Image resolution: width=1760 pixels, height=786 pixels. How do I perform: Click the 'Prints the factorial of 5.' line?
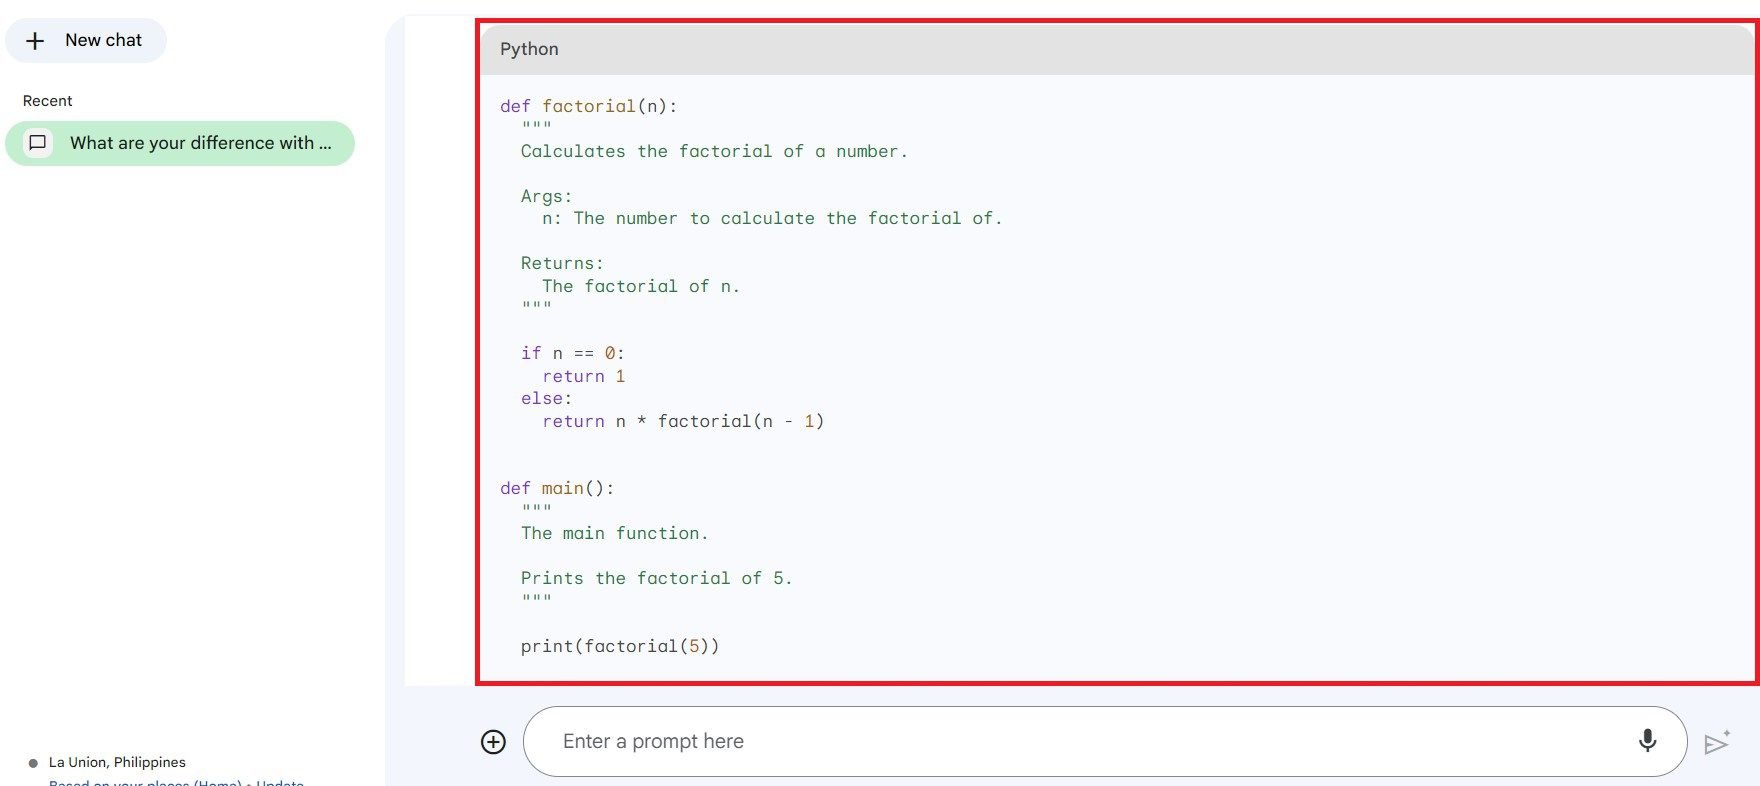[x=656, y=578]
